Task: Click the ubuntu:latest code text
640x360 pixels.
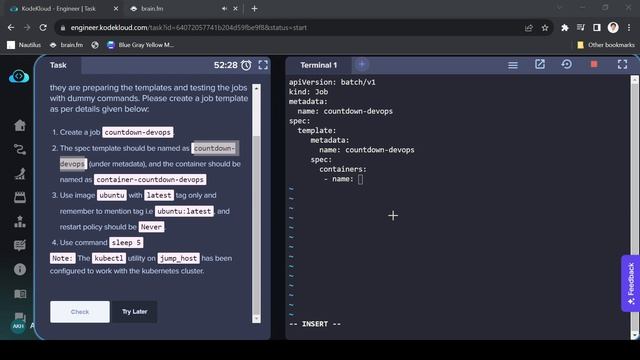Action: (x=184, y=211)
